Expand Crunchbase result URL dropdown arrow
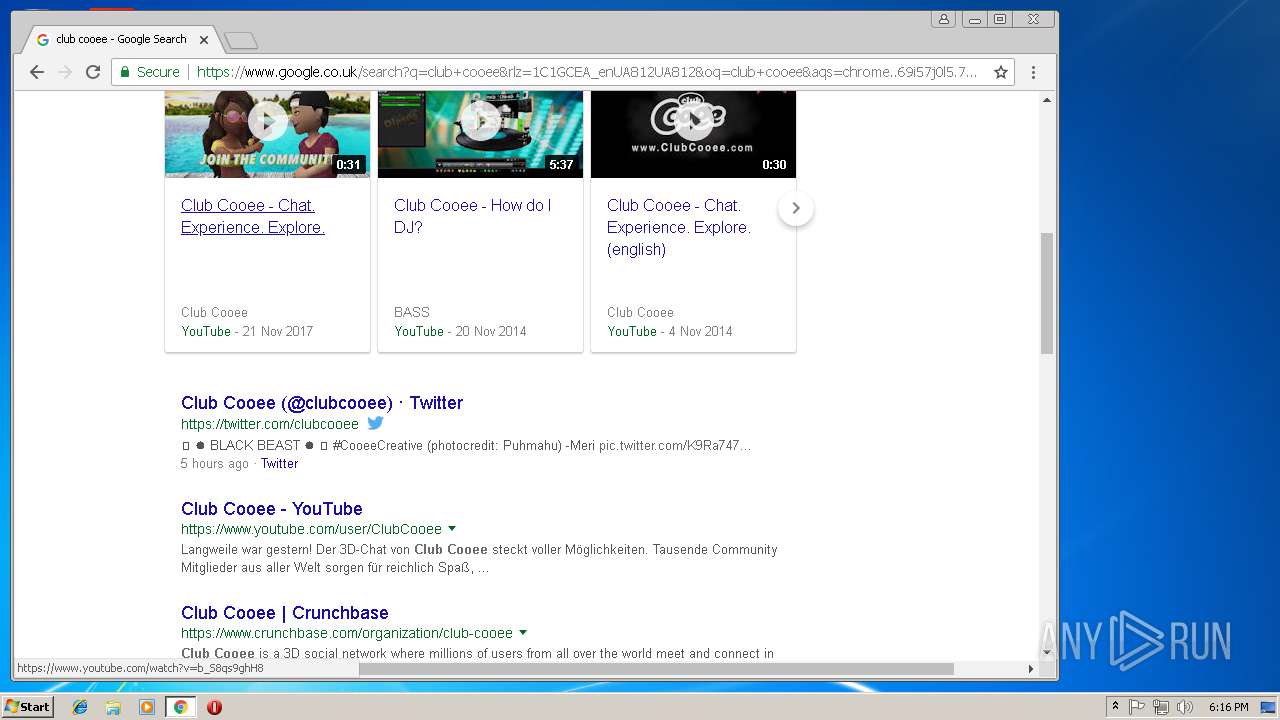Screen dimensions: 1280x720 click(523, 633)
